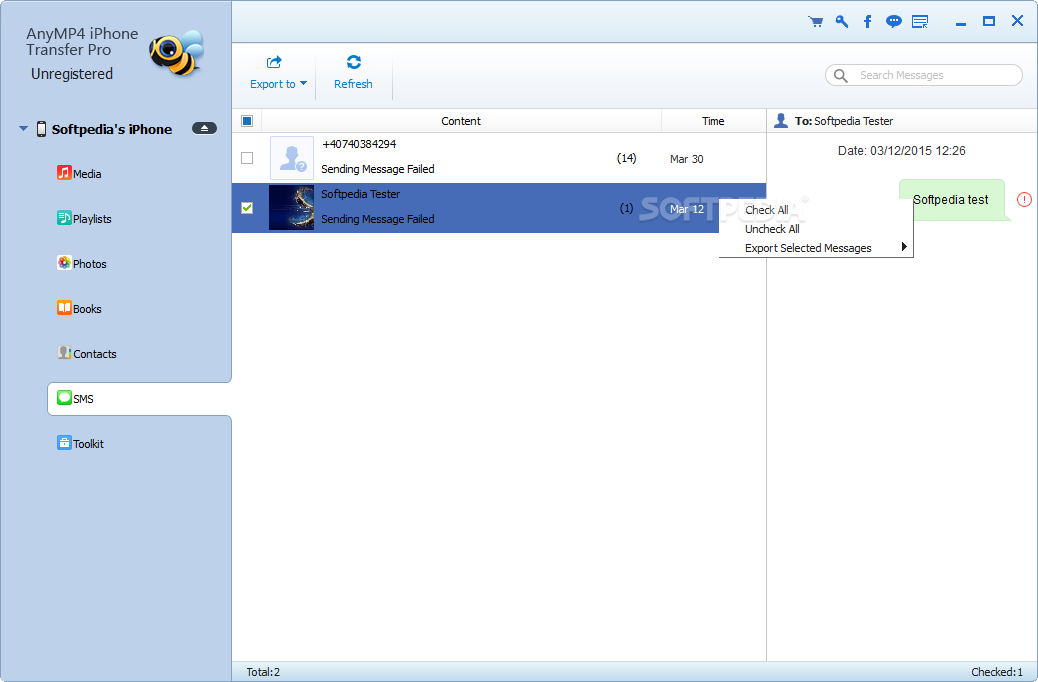Click the Mar 12 time cell
This screenshot has height=682, width=1038.
(686, 209)
